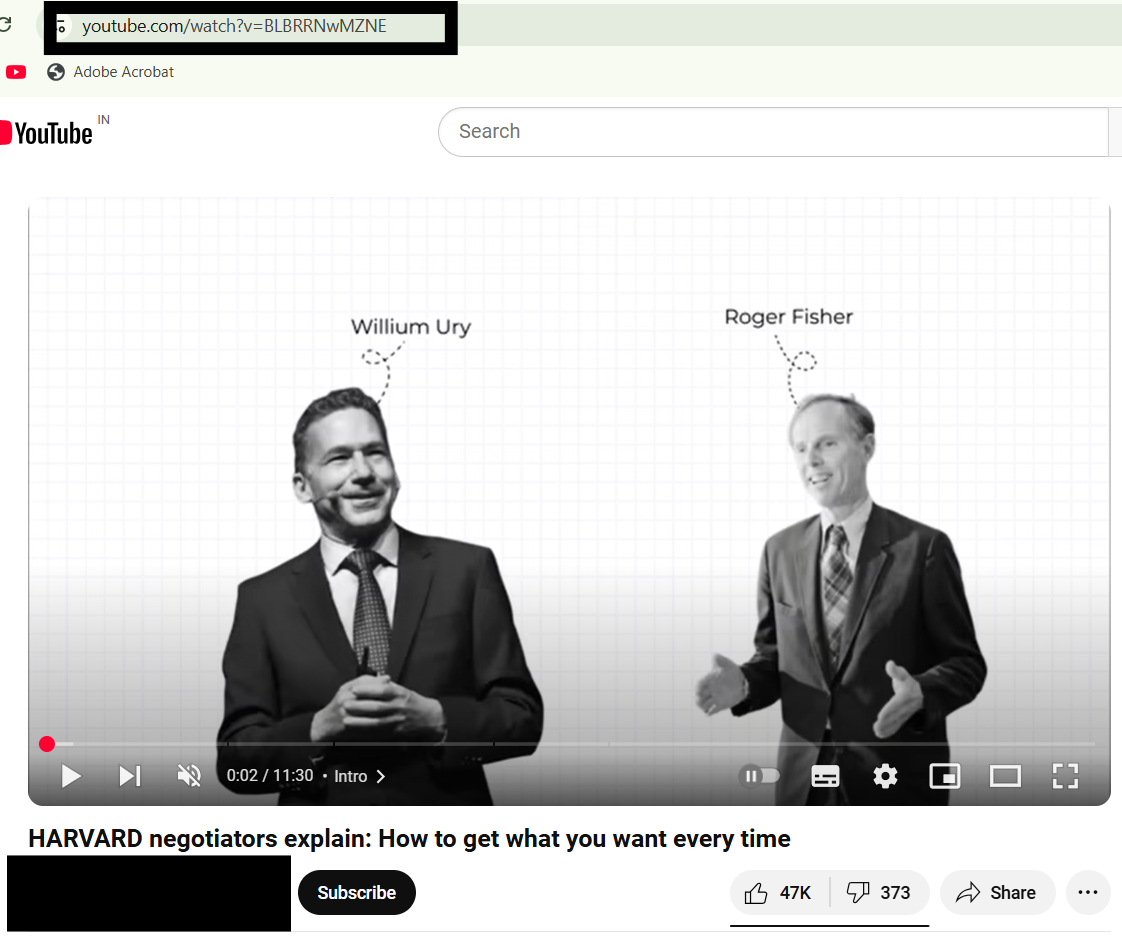This screenshot has height=947, width=1122.
Task: Dislike the video showing 373
Action: point(879,893)
